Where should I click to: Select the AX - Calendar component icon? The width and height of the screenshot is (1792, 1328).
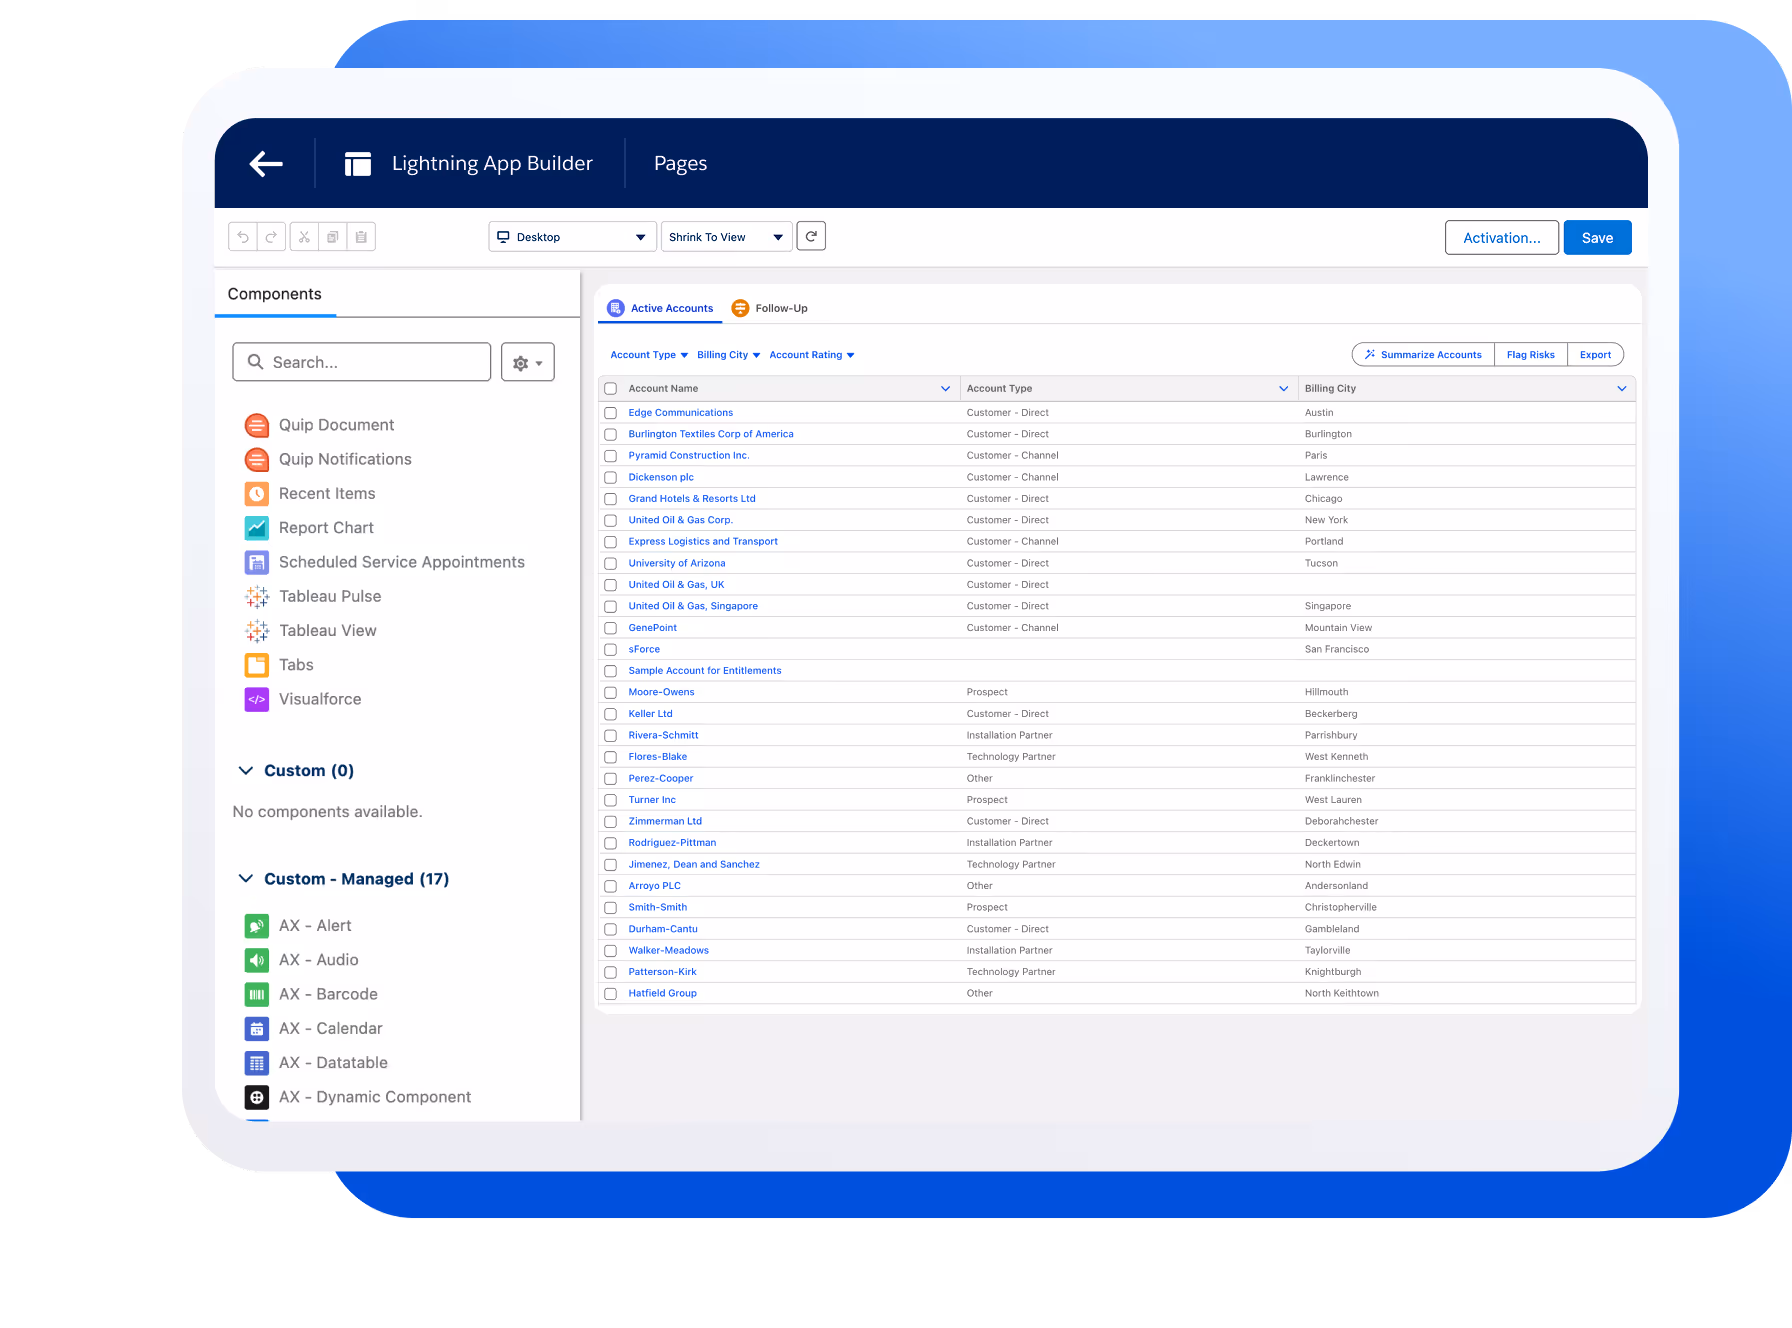click(257, 1028)
